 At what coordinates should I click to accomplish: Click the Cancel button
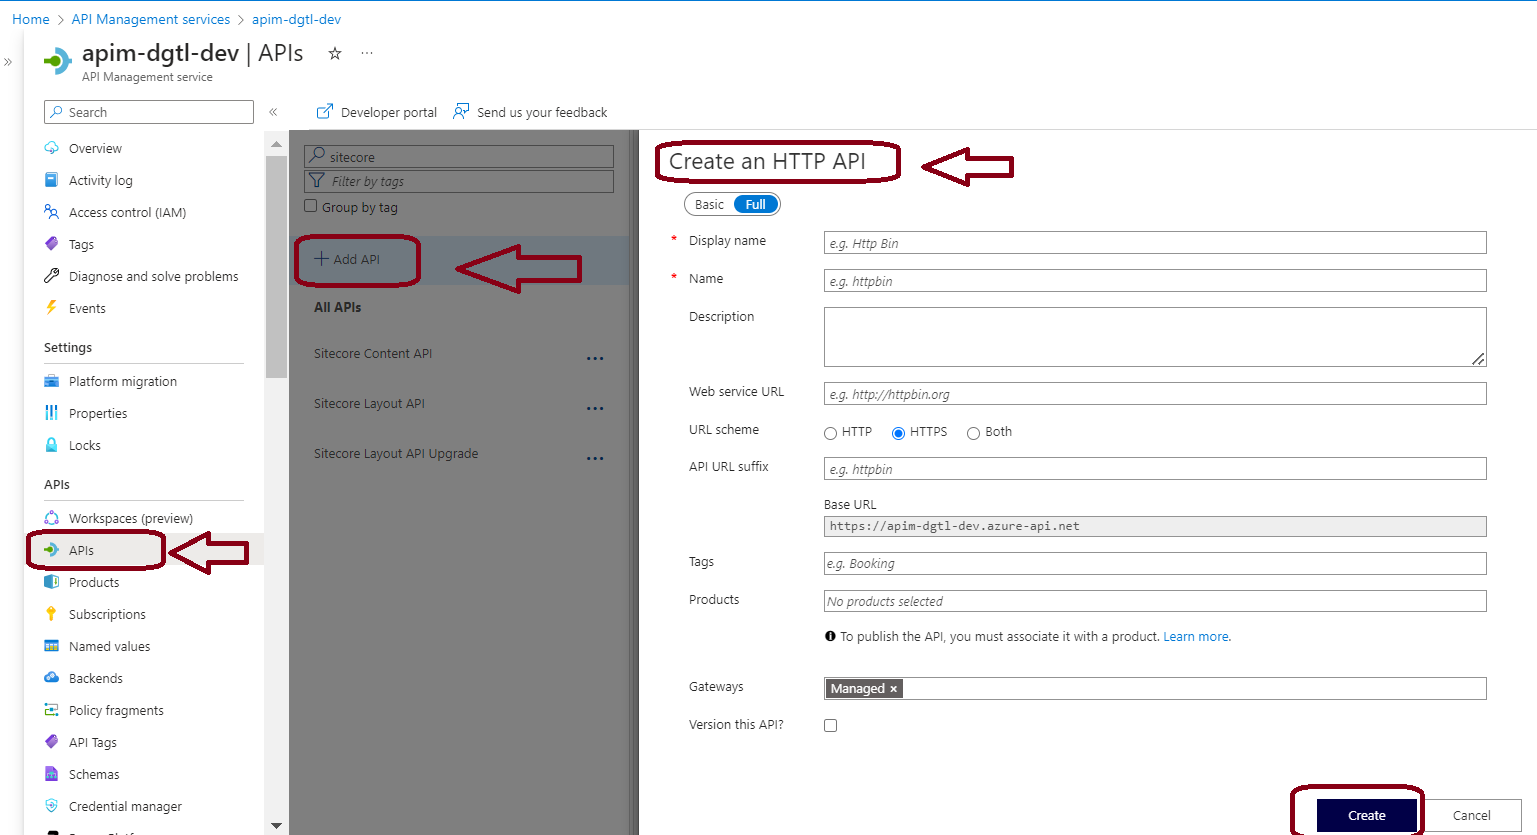1471,815
